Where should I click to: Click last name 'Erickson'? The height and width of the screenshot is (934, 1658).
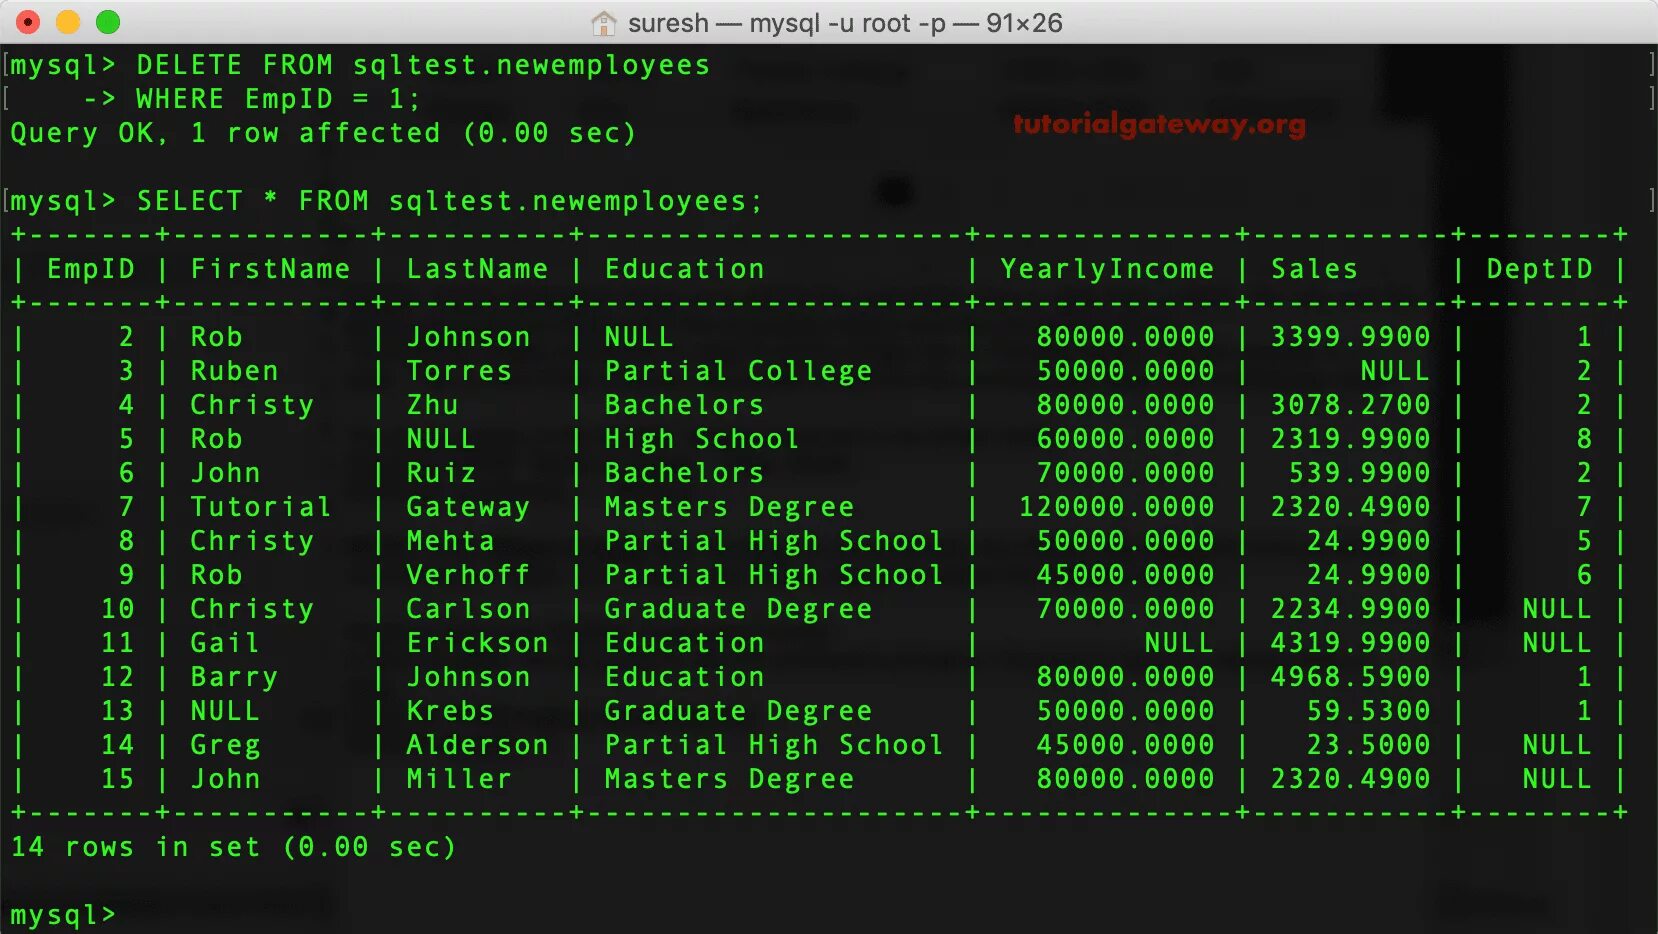click(477, 643)
